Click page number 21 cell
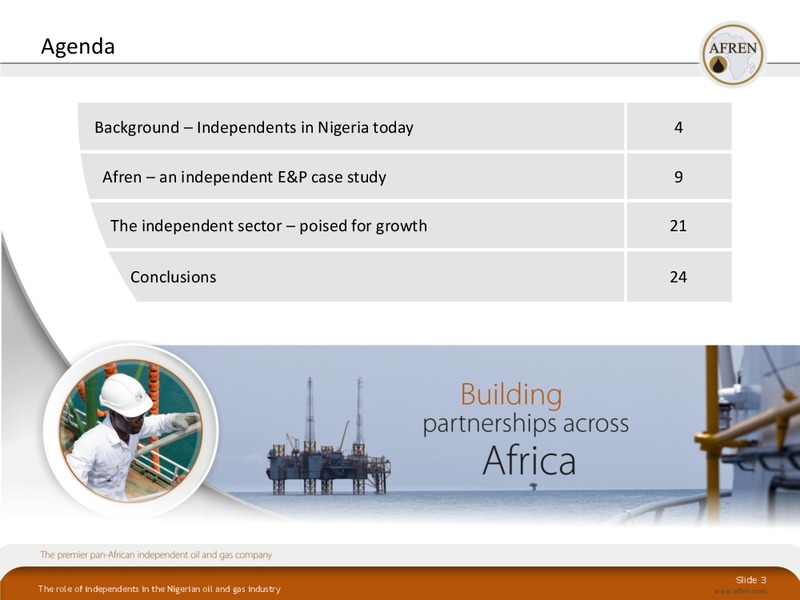This screenshot has width=800, height=600. (679, 226)
